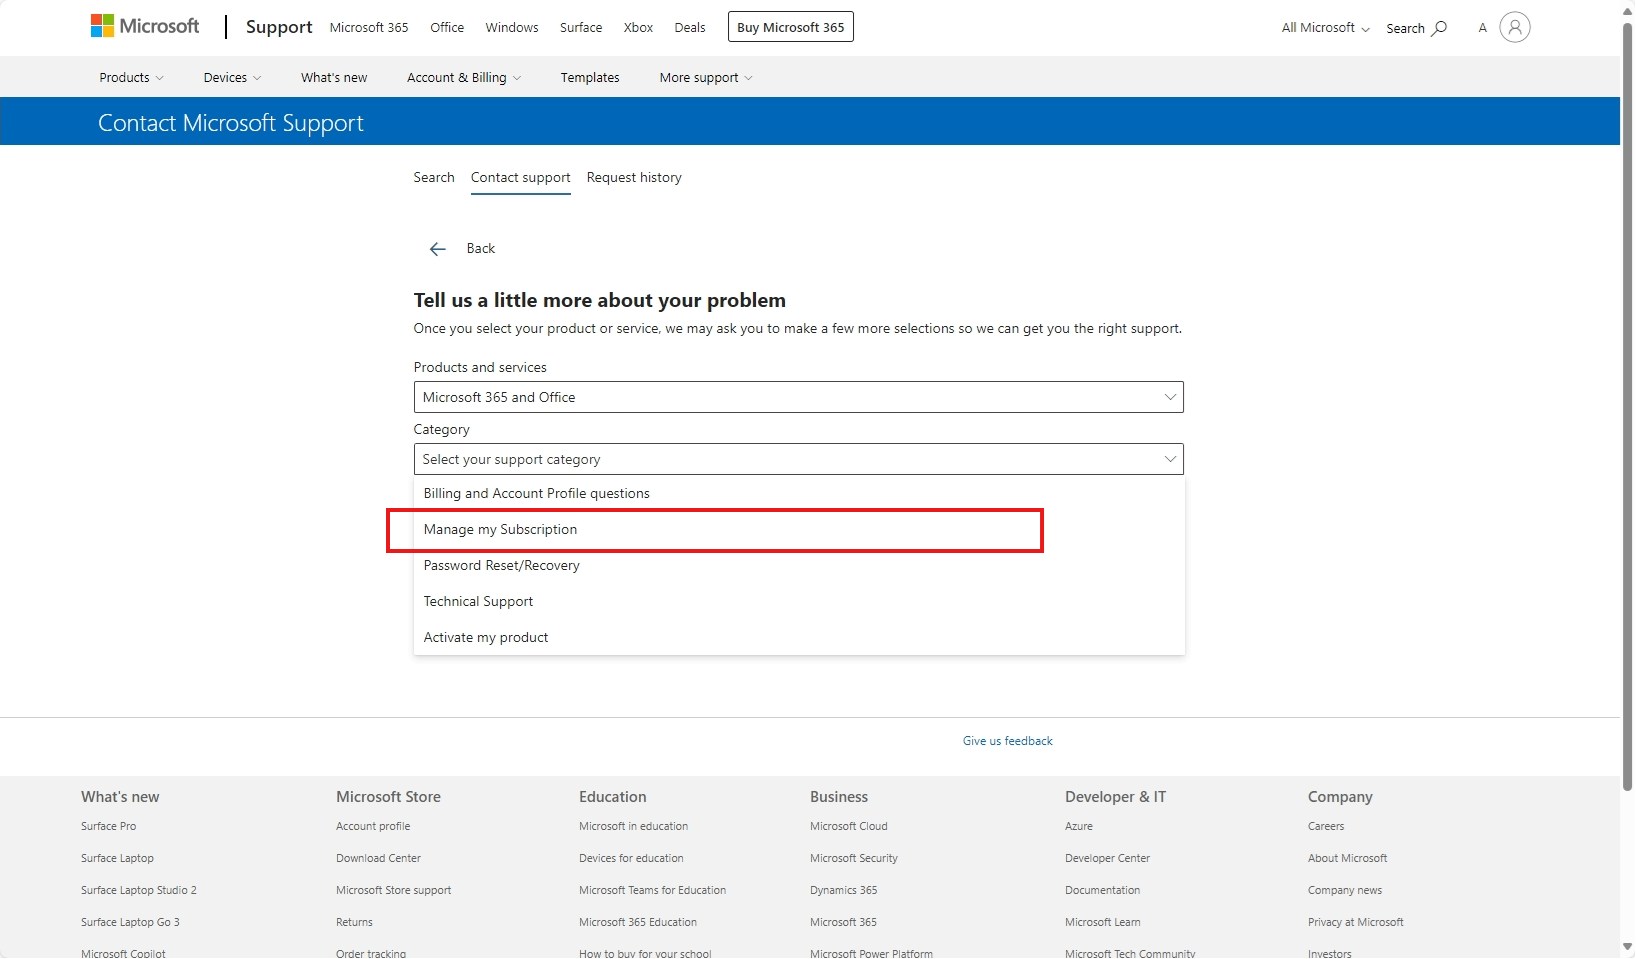
Task: Open the Company news footer link
Action: [x=1345, y=890]
